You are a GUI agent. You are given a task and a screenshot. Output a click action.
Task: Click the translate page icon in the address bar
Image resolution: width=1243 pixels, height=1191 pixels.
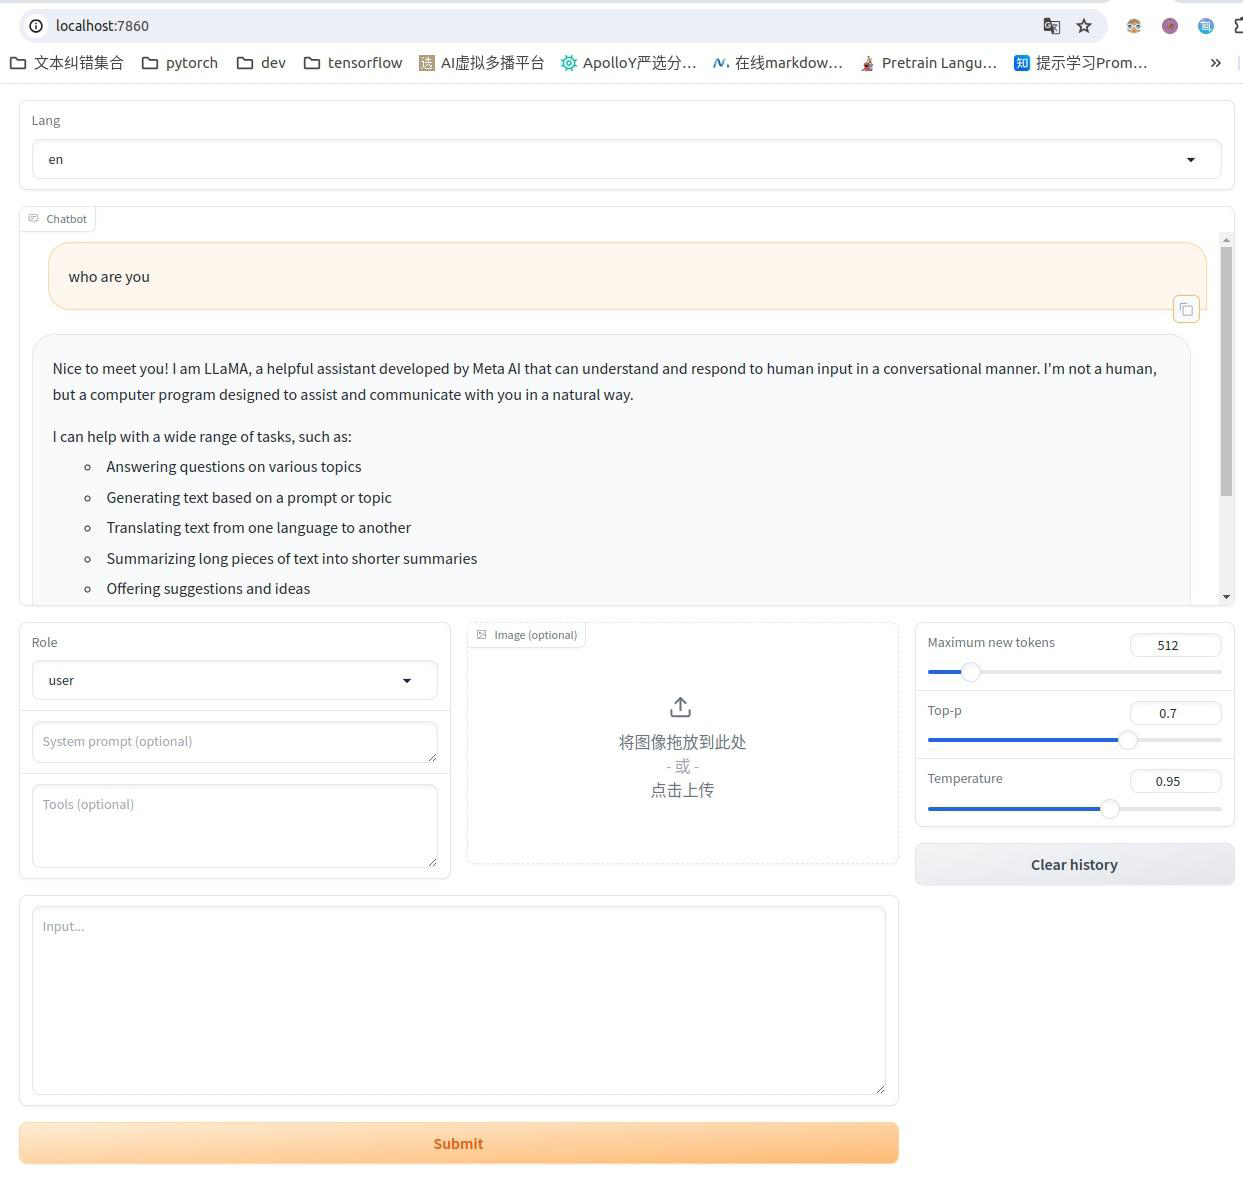point(1051,26)
